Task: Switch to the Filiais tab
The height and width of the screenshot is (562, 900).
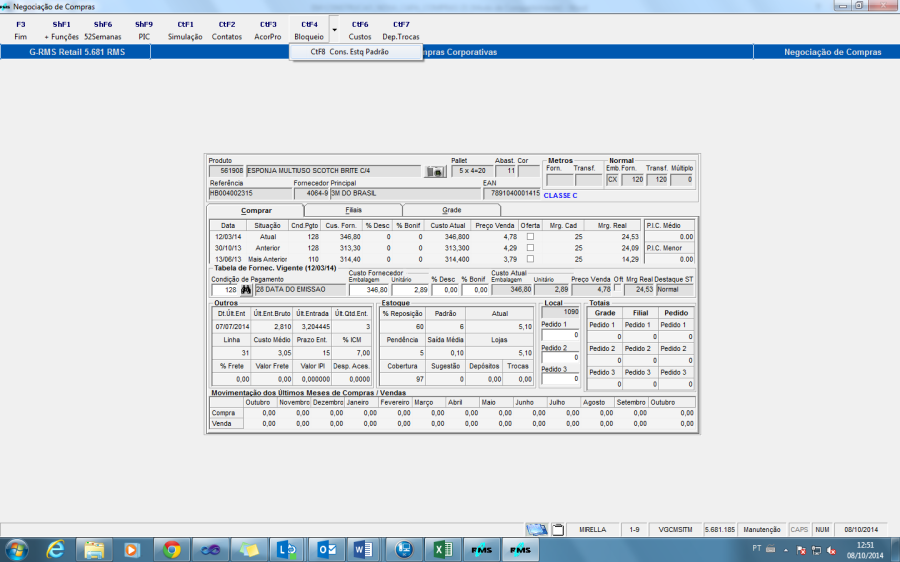Action: 354,210
